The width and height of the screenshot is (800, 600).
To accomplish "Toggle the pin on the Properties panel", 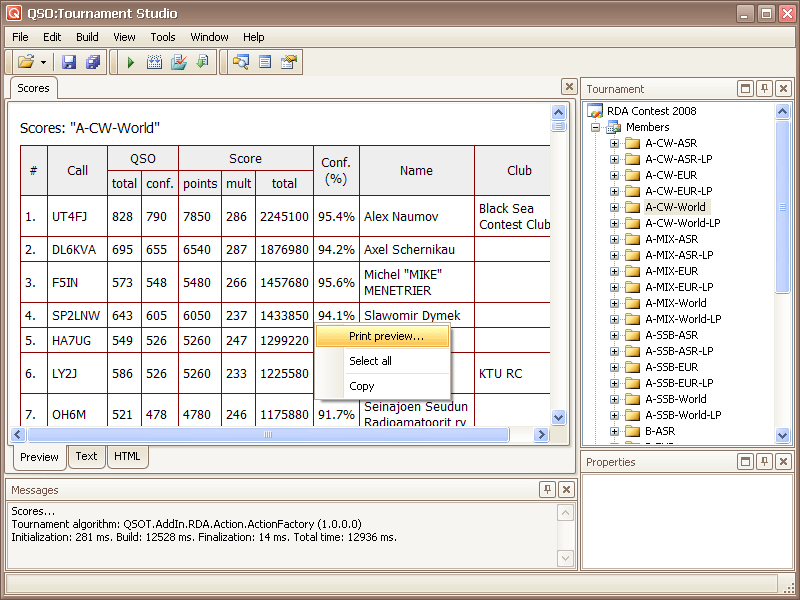I will click(765, 462).
